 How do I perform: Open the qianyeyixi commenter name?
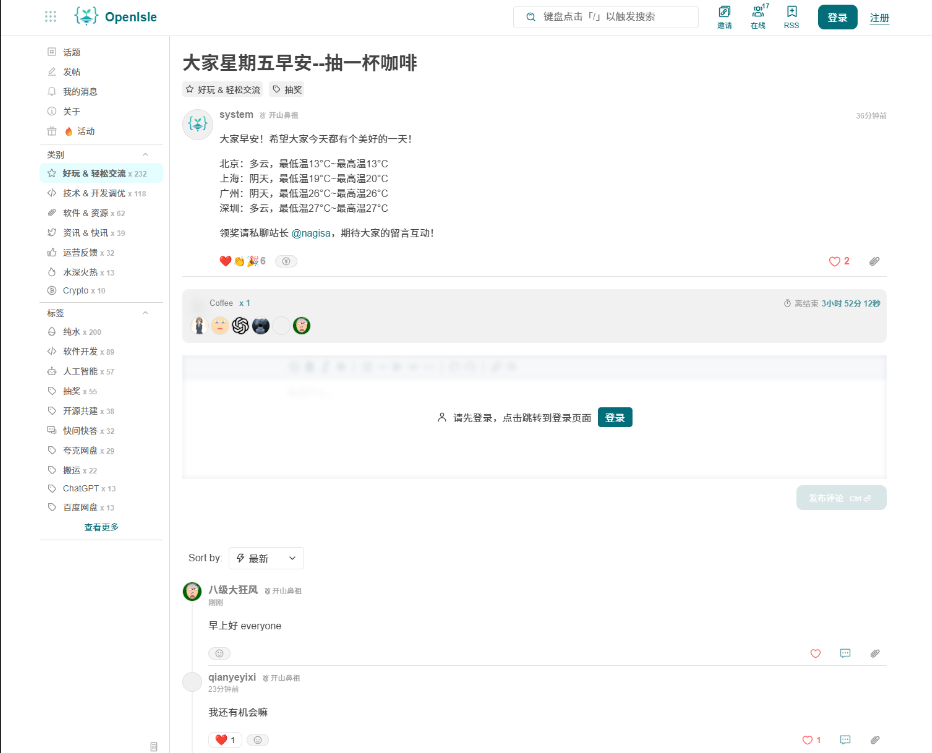232,677
